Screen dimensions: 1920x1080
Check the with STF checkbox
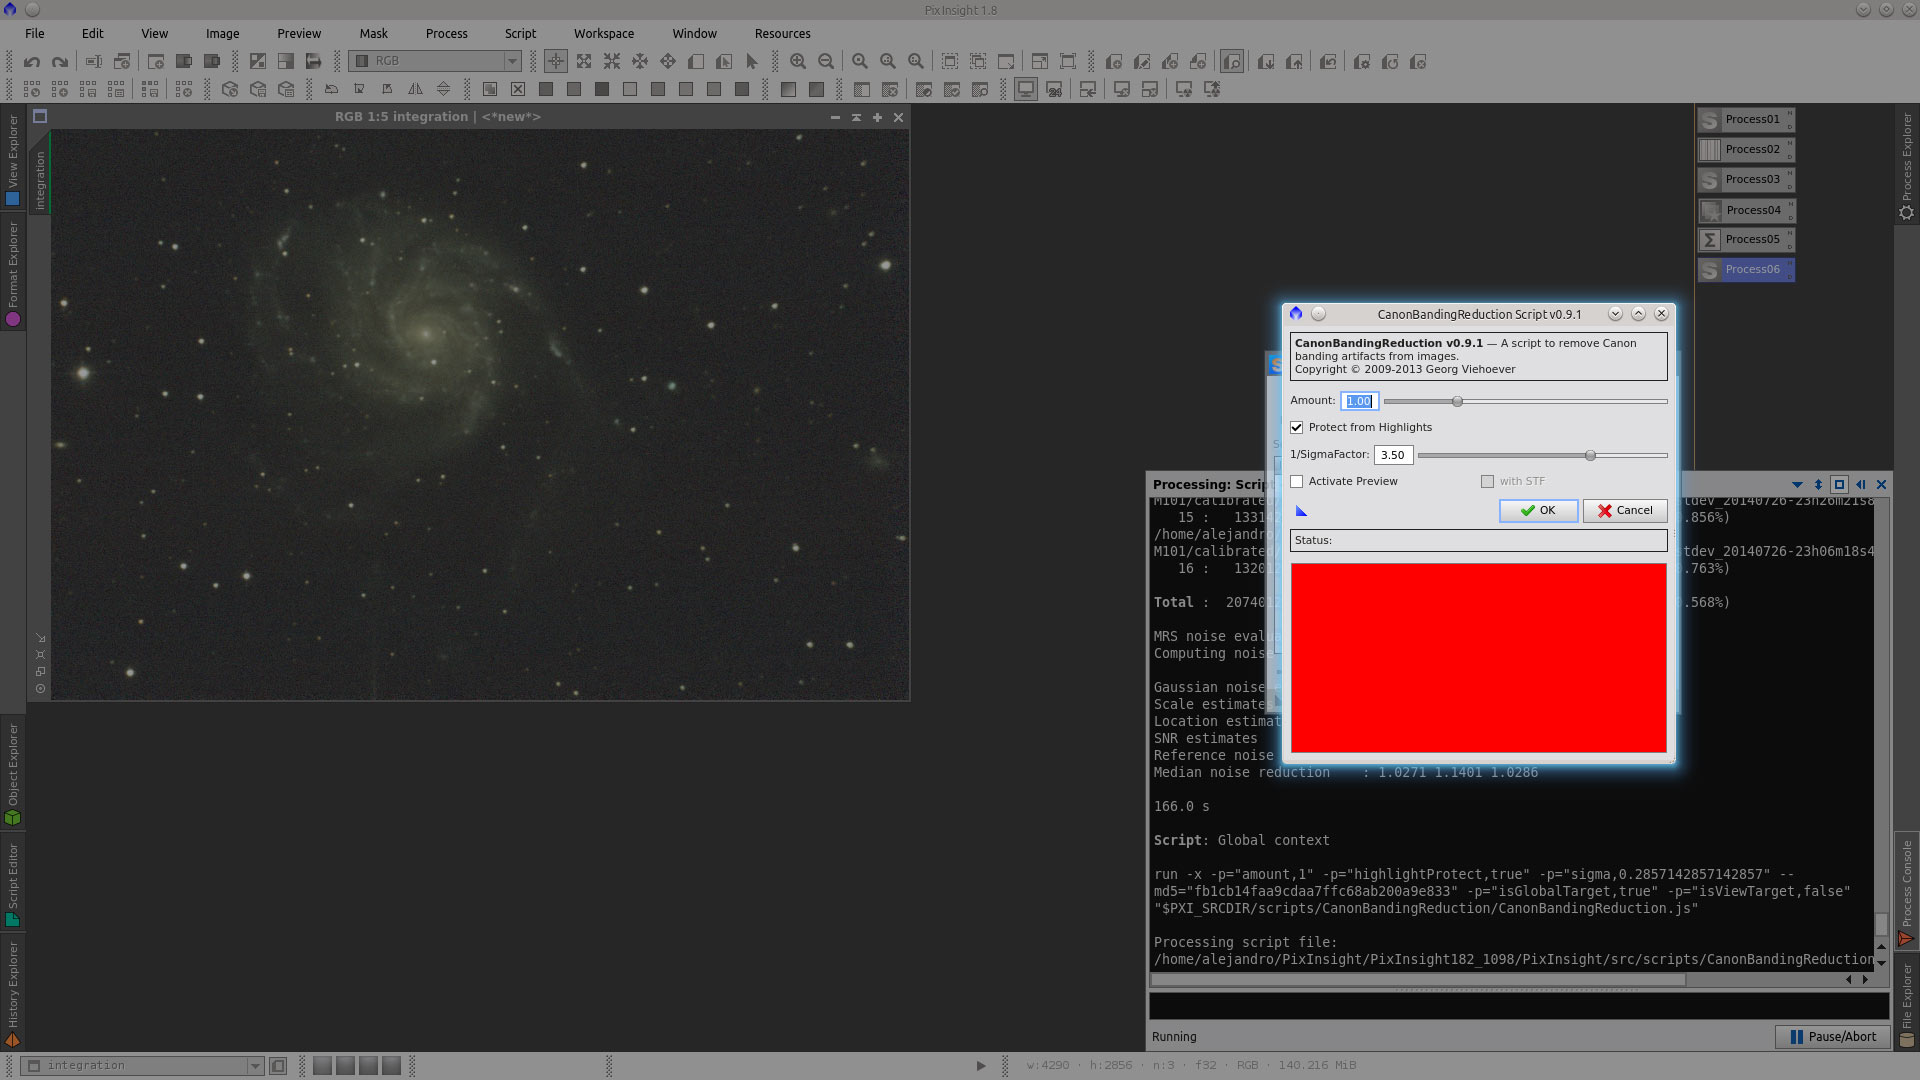[x=1488, y=481]
